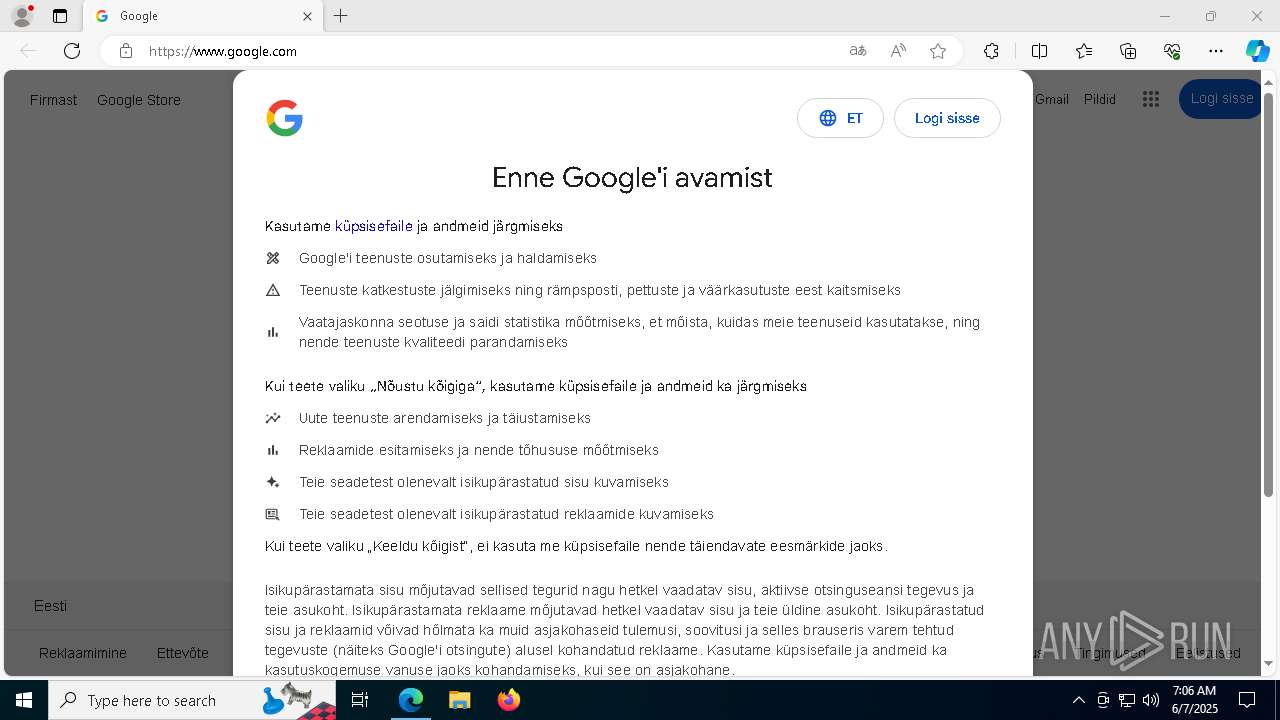The height and width of the screenshot is (720, 1280).
Task: Click Firmast link on Google page
Action: point(53,100)
